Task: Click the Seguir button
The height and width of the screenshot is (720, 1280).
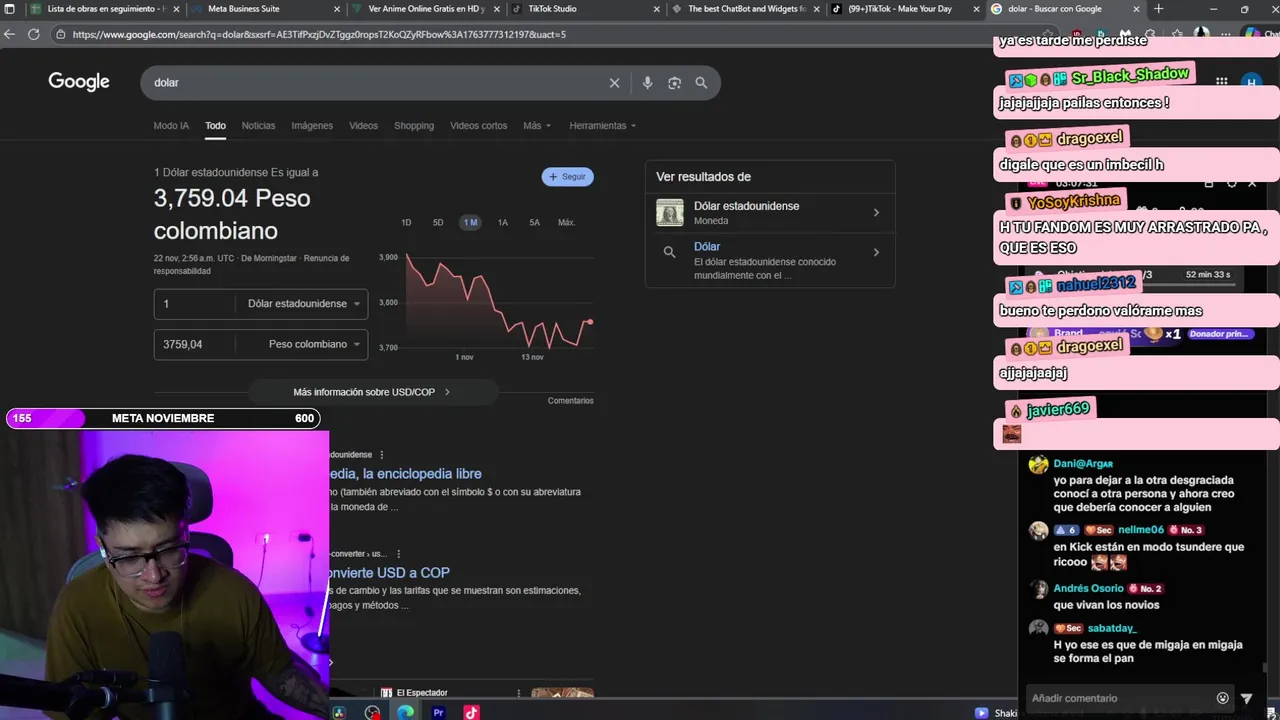Action: [568, 177]
